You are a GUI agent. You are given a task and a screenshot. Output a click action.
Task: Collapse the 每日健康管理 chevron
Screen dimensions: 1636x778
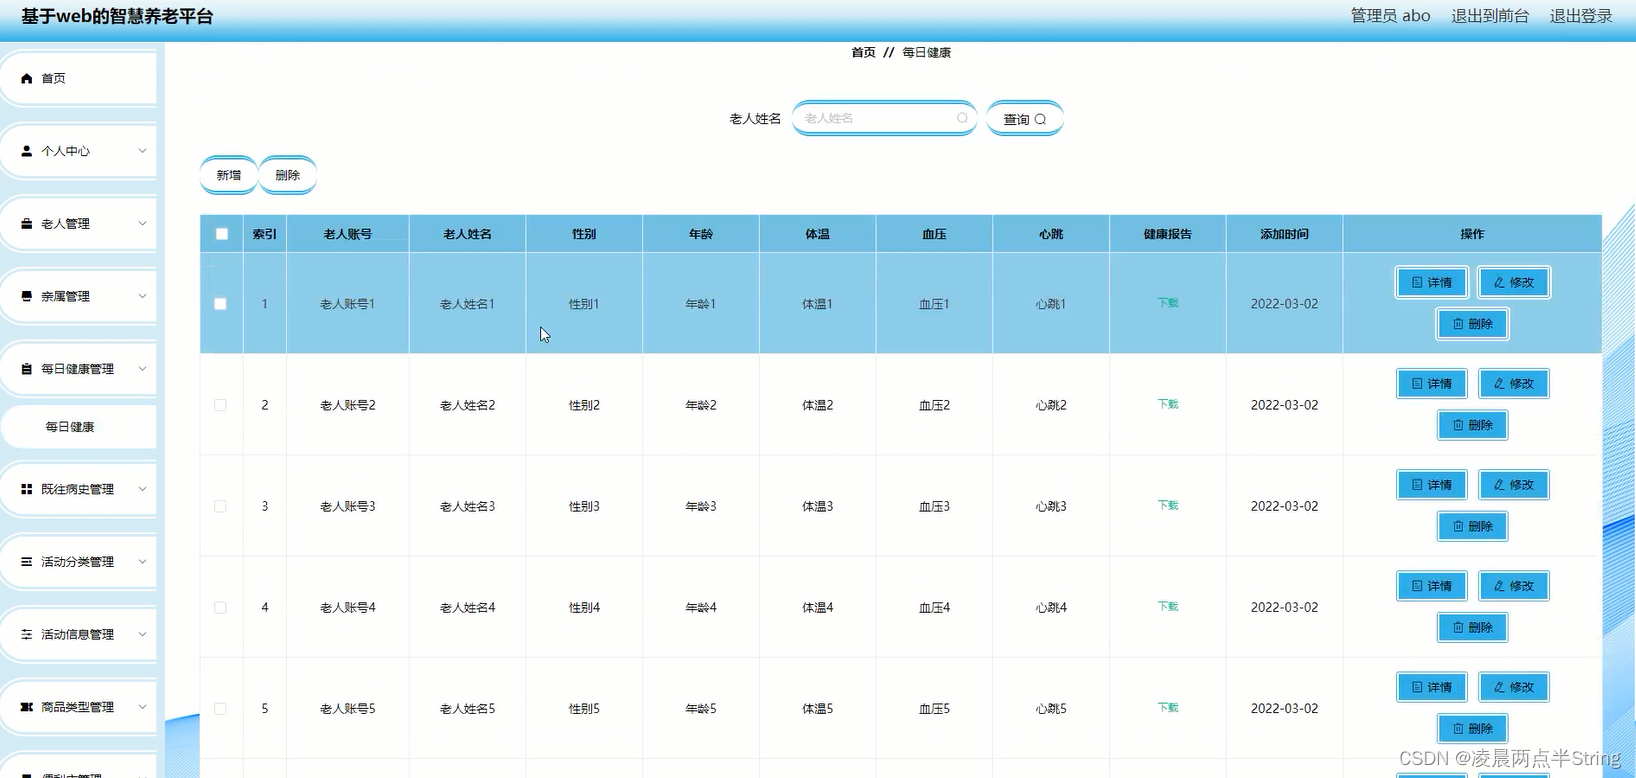(x=142, y=369)
